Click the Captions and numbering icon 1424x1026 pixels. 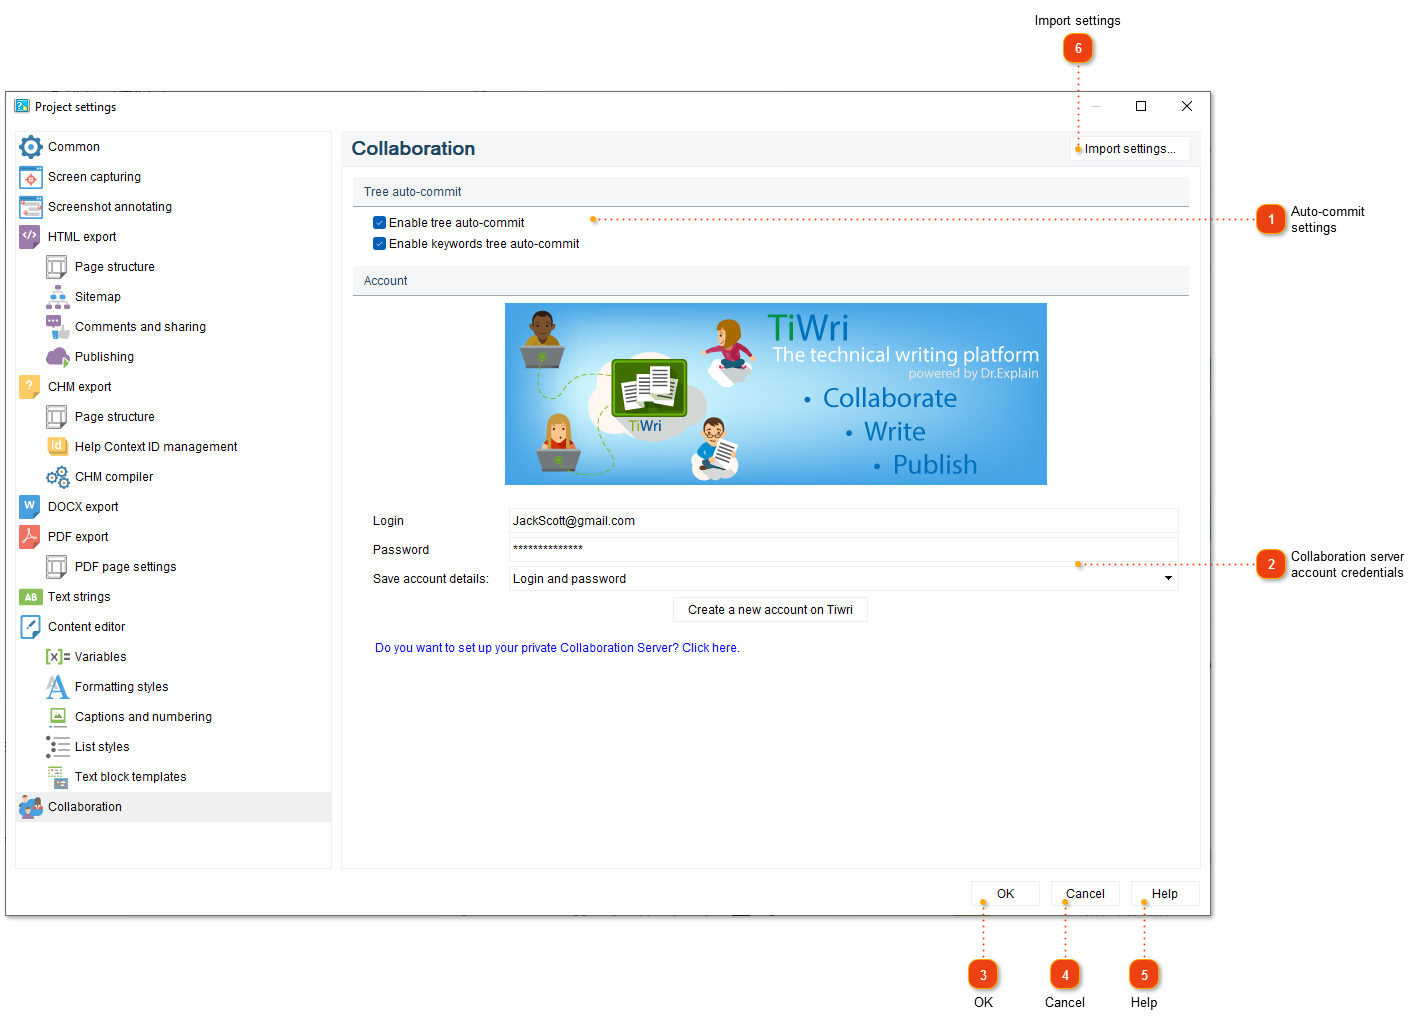pyautogui.click(x=57, y=716)
